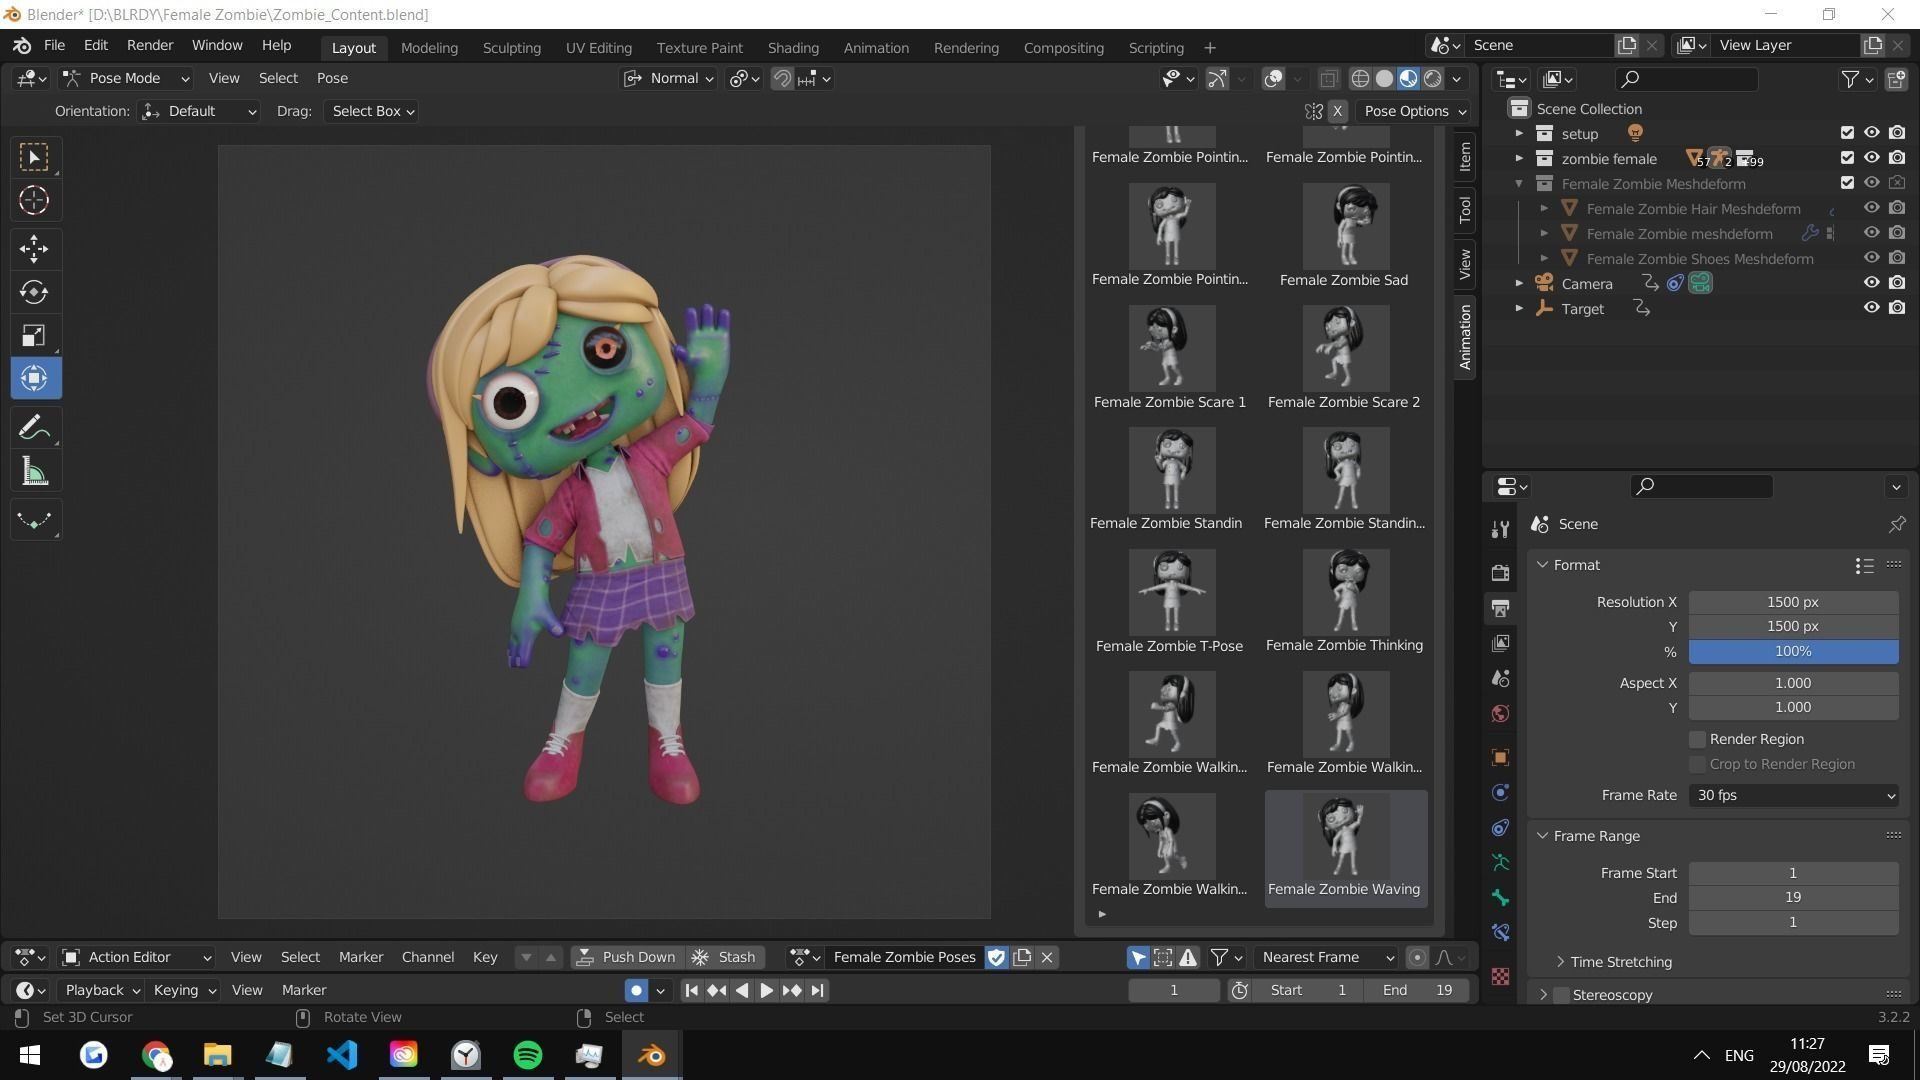
Task: Click the Resolution percentage slider
Action: point(1793,651)
